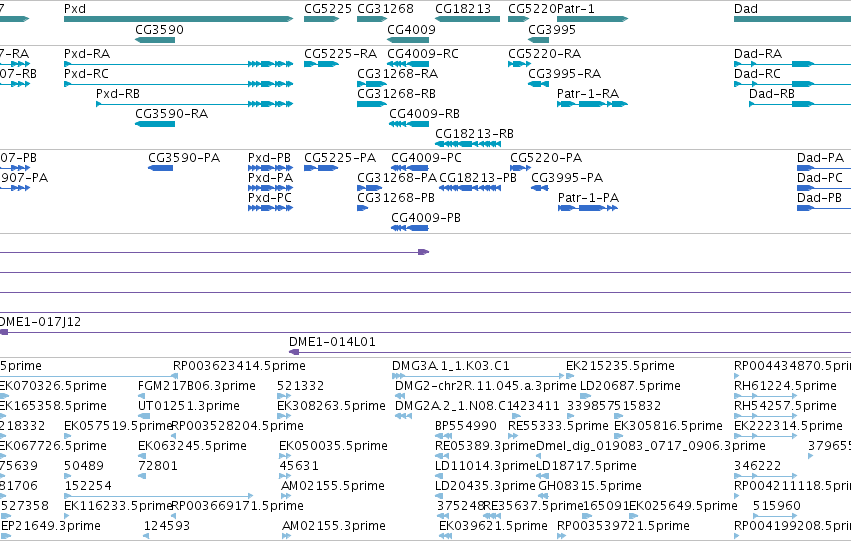Open the CG3995-PA protein label

567,178
